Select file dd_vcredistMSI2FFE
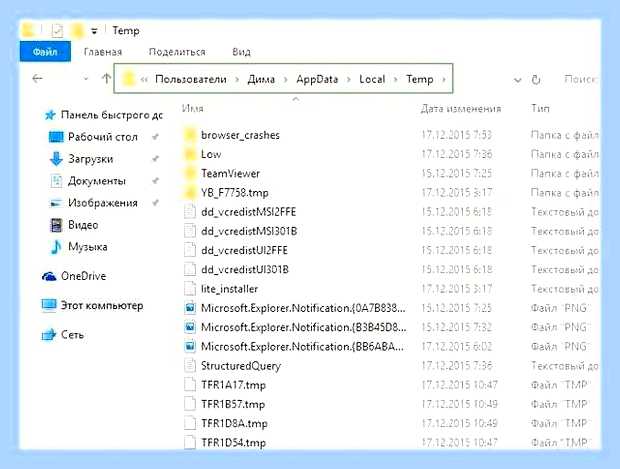Viewport: 620px width, 469px height. pyautogui.click(x=248, y=212)
